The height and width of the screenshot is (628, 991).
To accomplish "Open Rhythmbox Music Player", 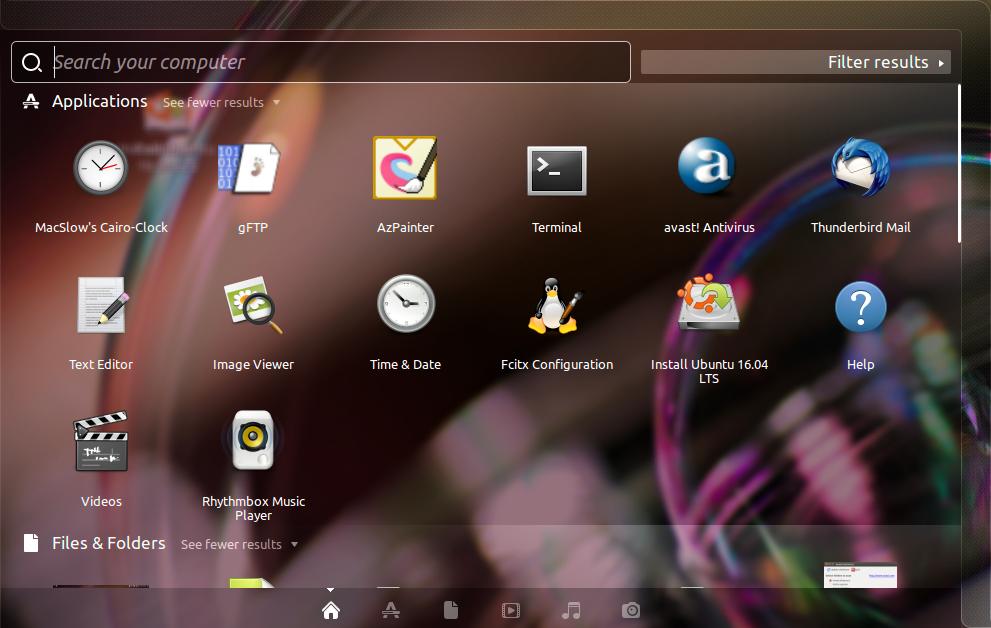I will [x=253, y=440].
